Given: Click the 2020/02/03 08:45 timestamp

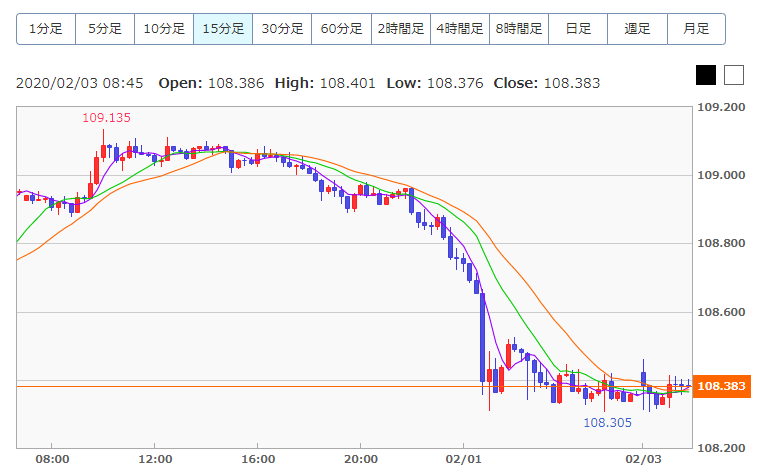Looking at the screenshot, I should tap(80, 83).
